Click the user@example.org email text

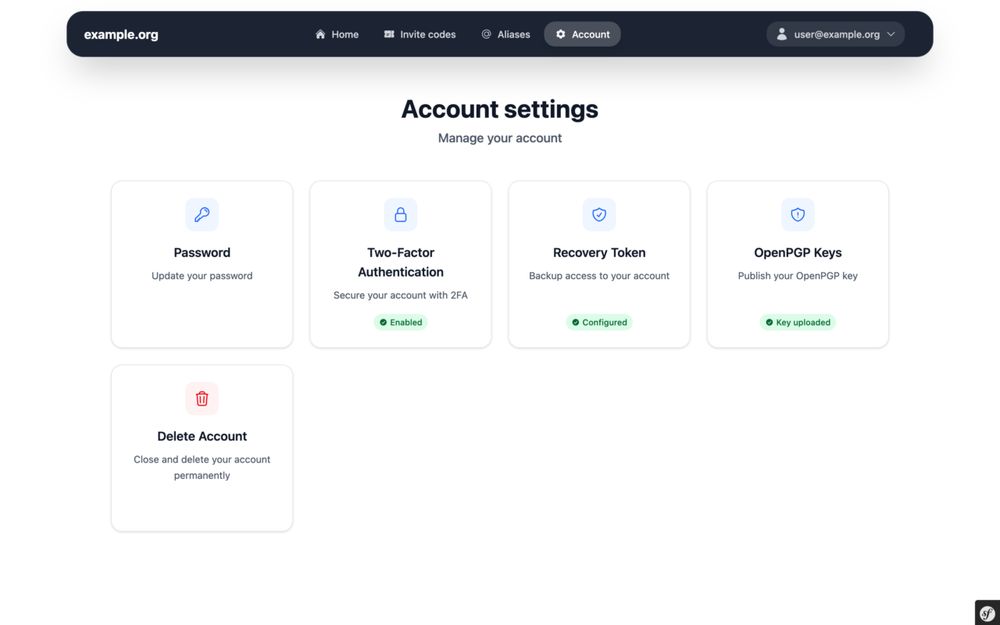[x=837, y=34]
